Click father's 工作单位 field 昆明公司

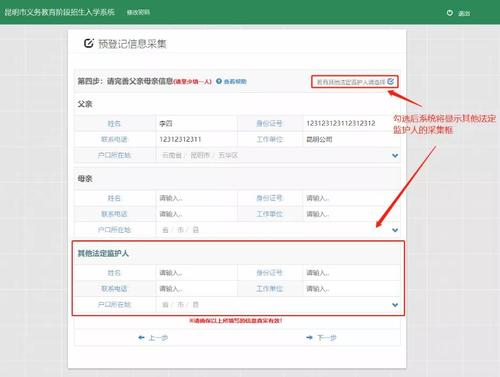pyautogui.click(x=352, y=139)
